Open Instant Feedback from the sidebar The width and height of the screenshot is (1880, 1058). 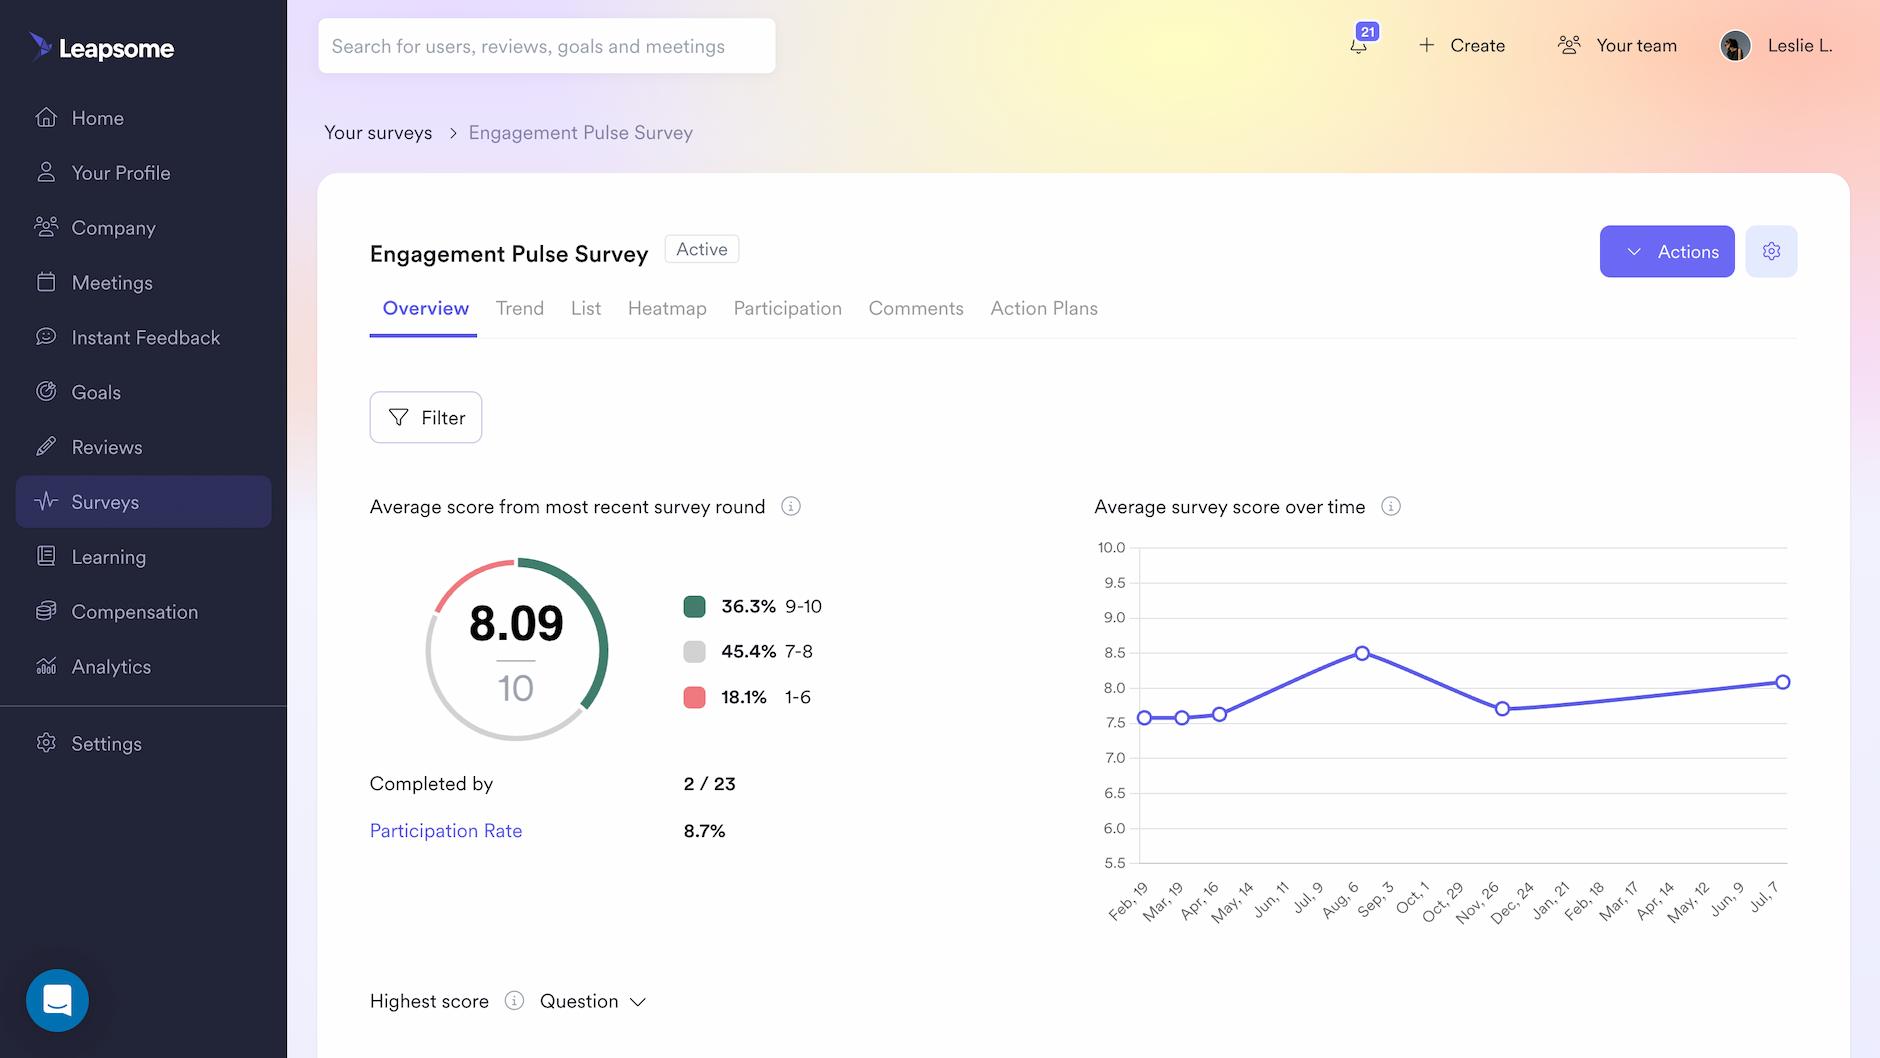[145, 337]
